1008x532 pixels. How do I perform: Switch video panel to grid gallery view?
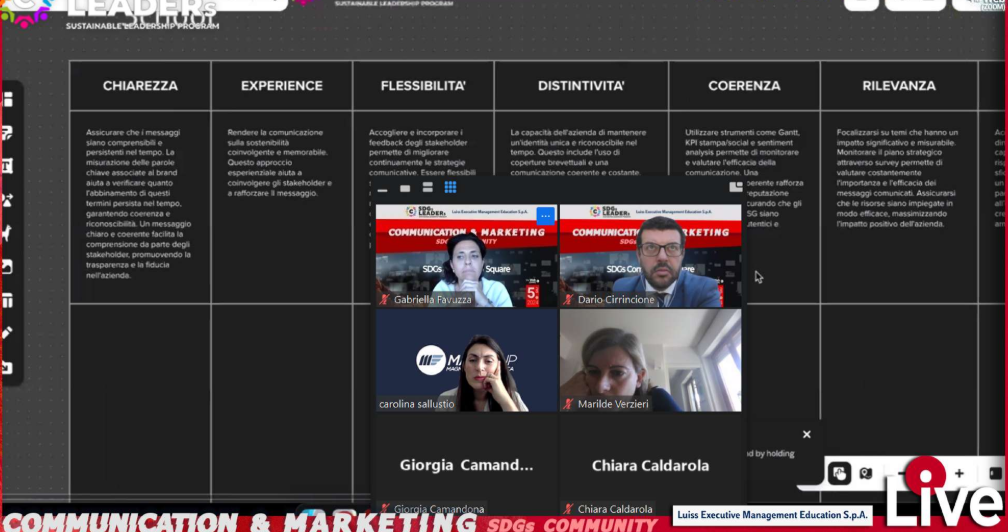coord(450,187)
